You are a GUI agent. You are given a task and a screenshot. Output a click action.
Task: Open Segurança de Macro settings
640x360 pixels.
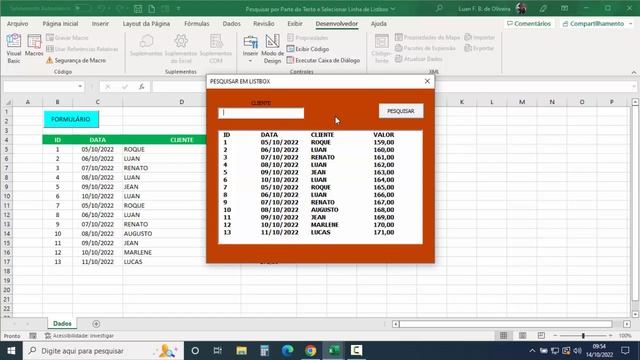[x=76, y=60]
